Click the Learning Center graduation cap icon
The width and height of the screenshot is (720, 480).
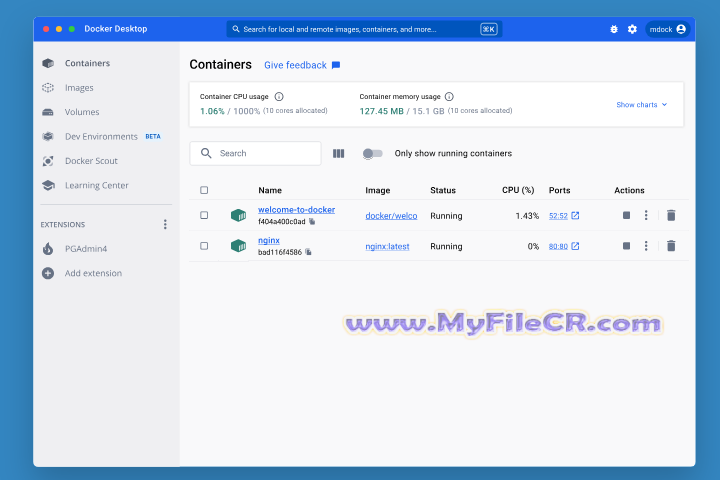(x=48, y=185)
